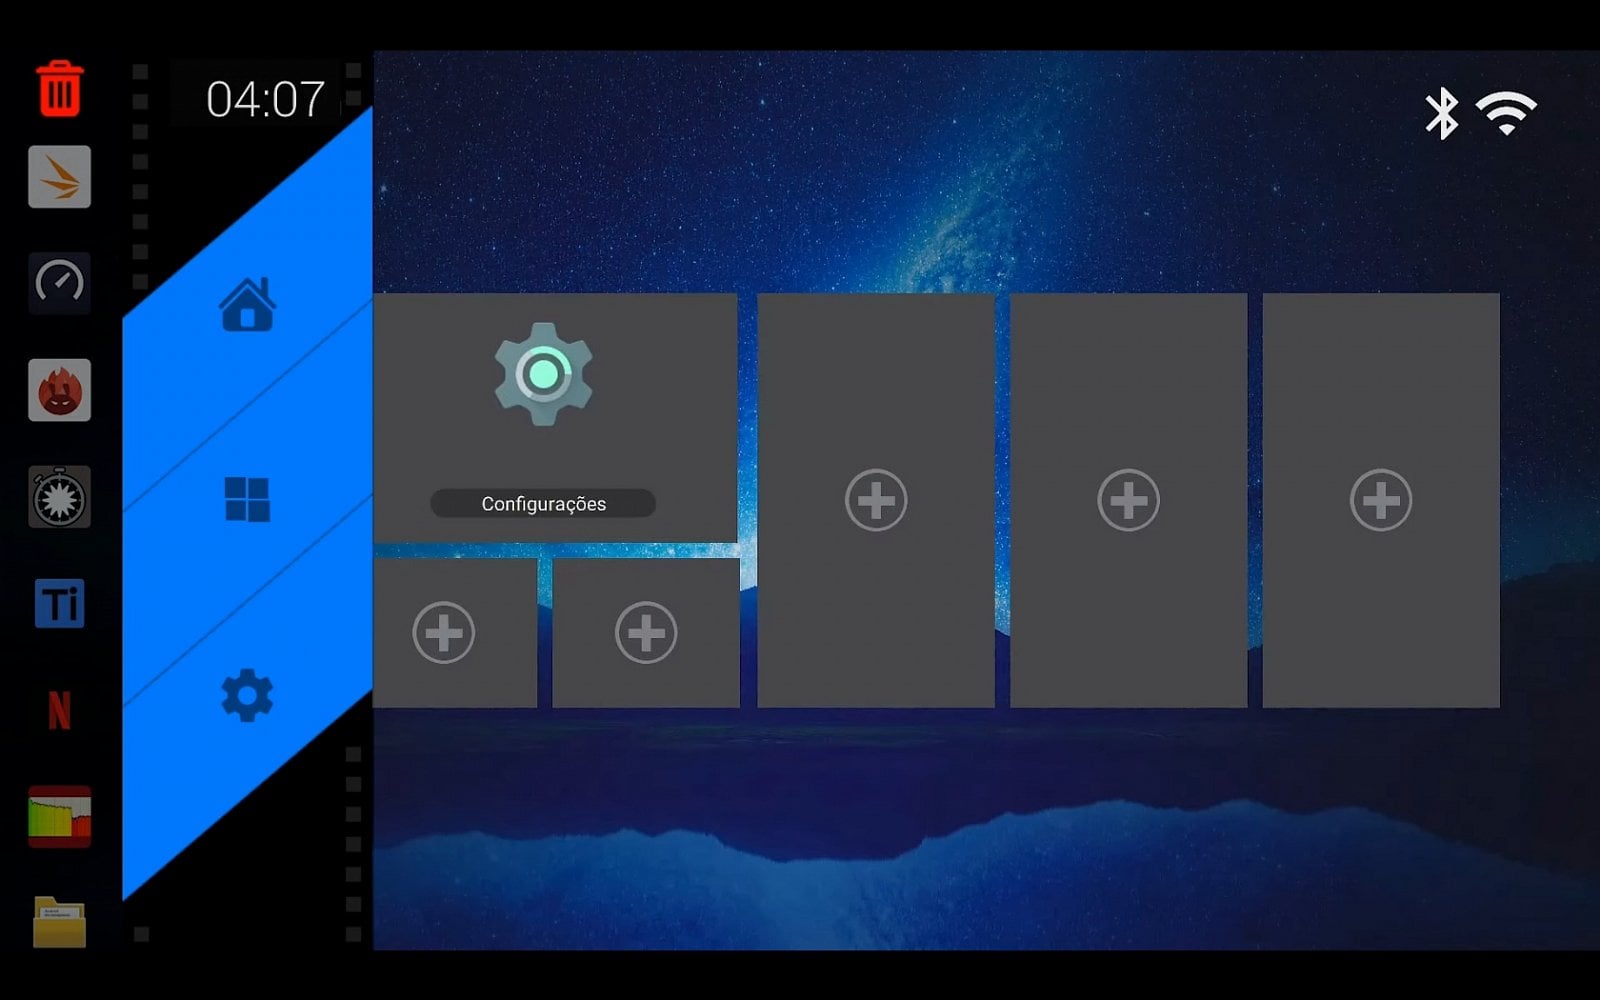1600x1000 pixels.
Task: Launch Titanium Backup via the Ti icon
Action: [59, 605]
